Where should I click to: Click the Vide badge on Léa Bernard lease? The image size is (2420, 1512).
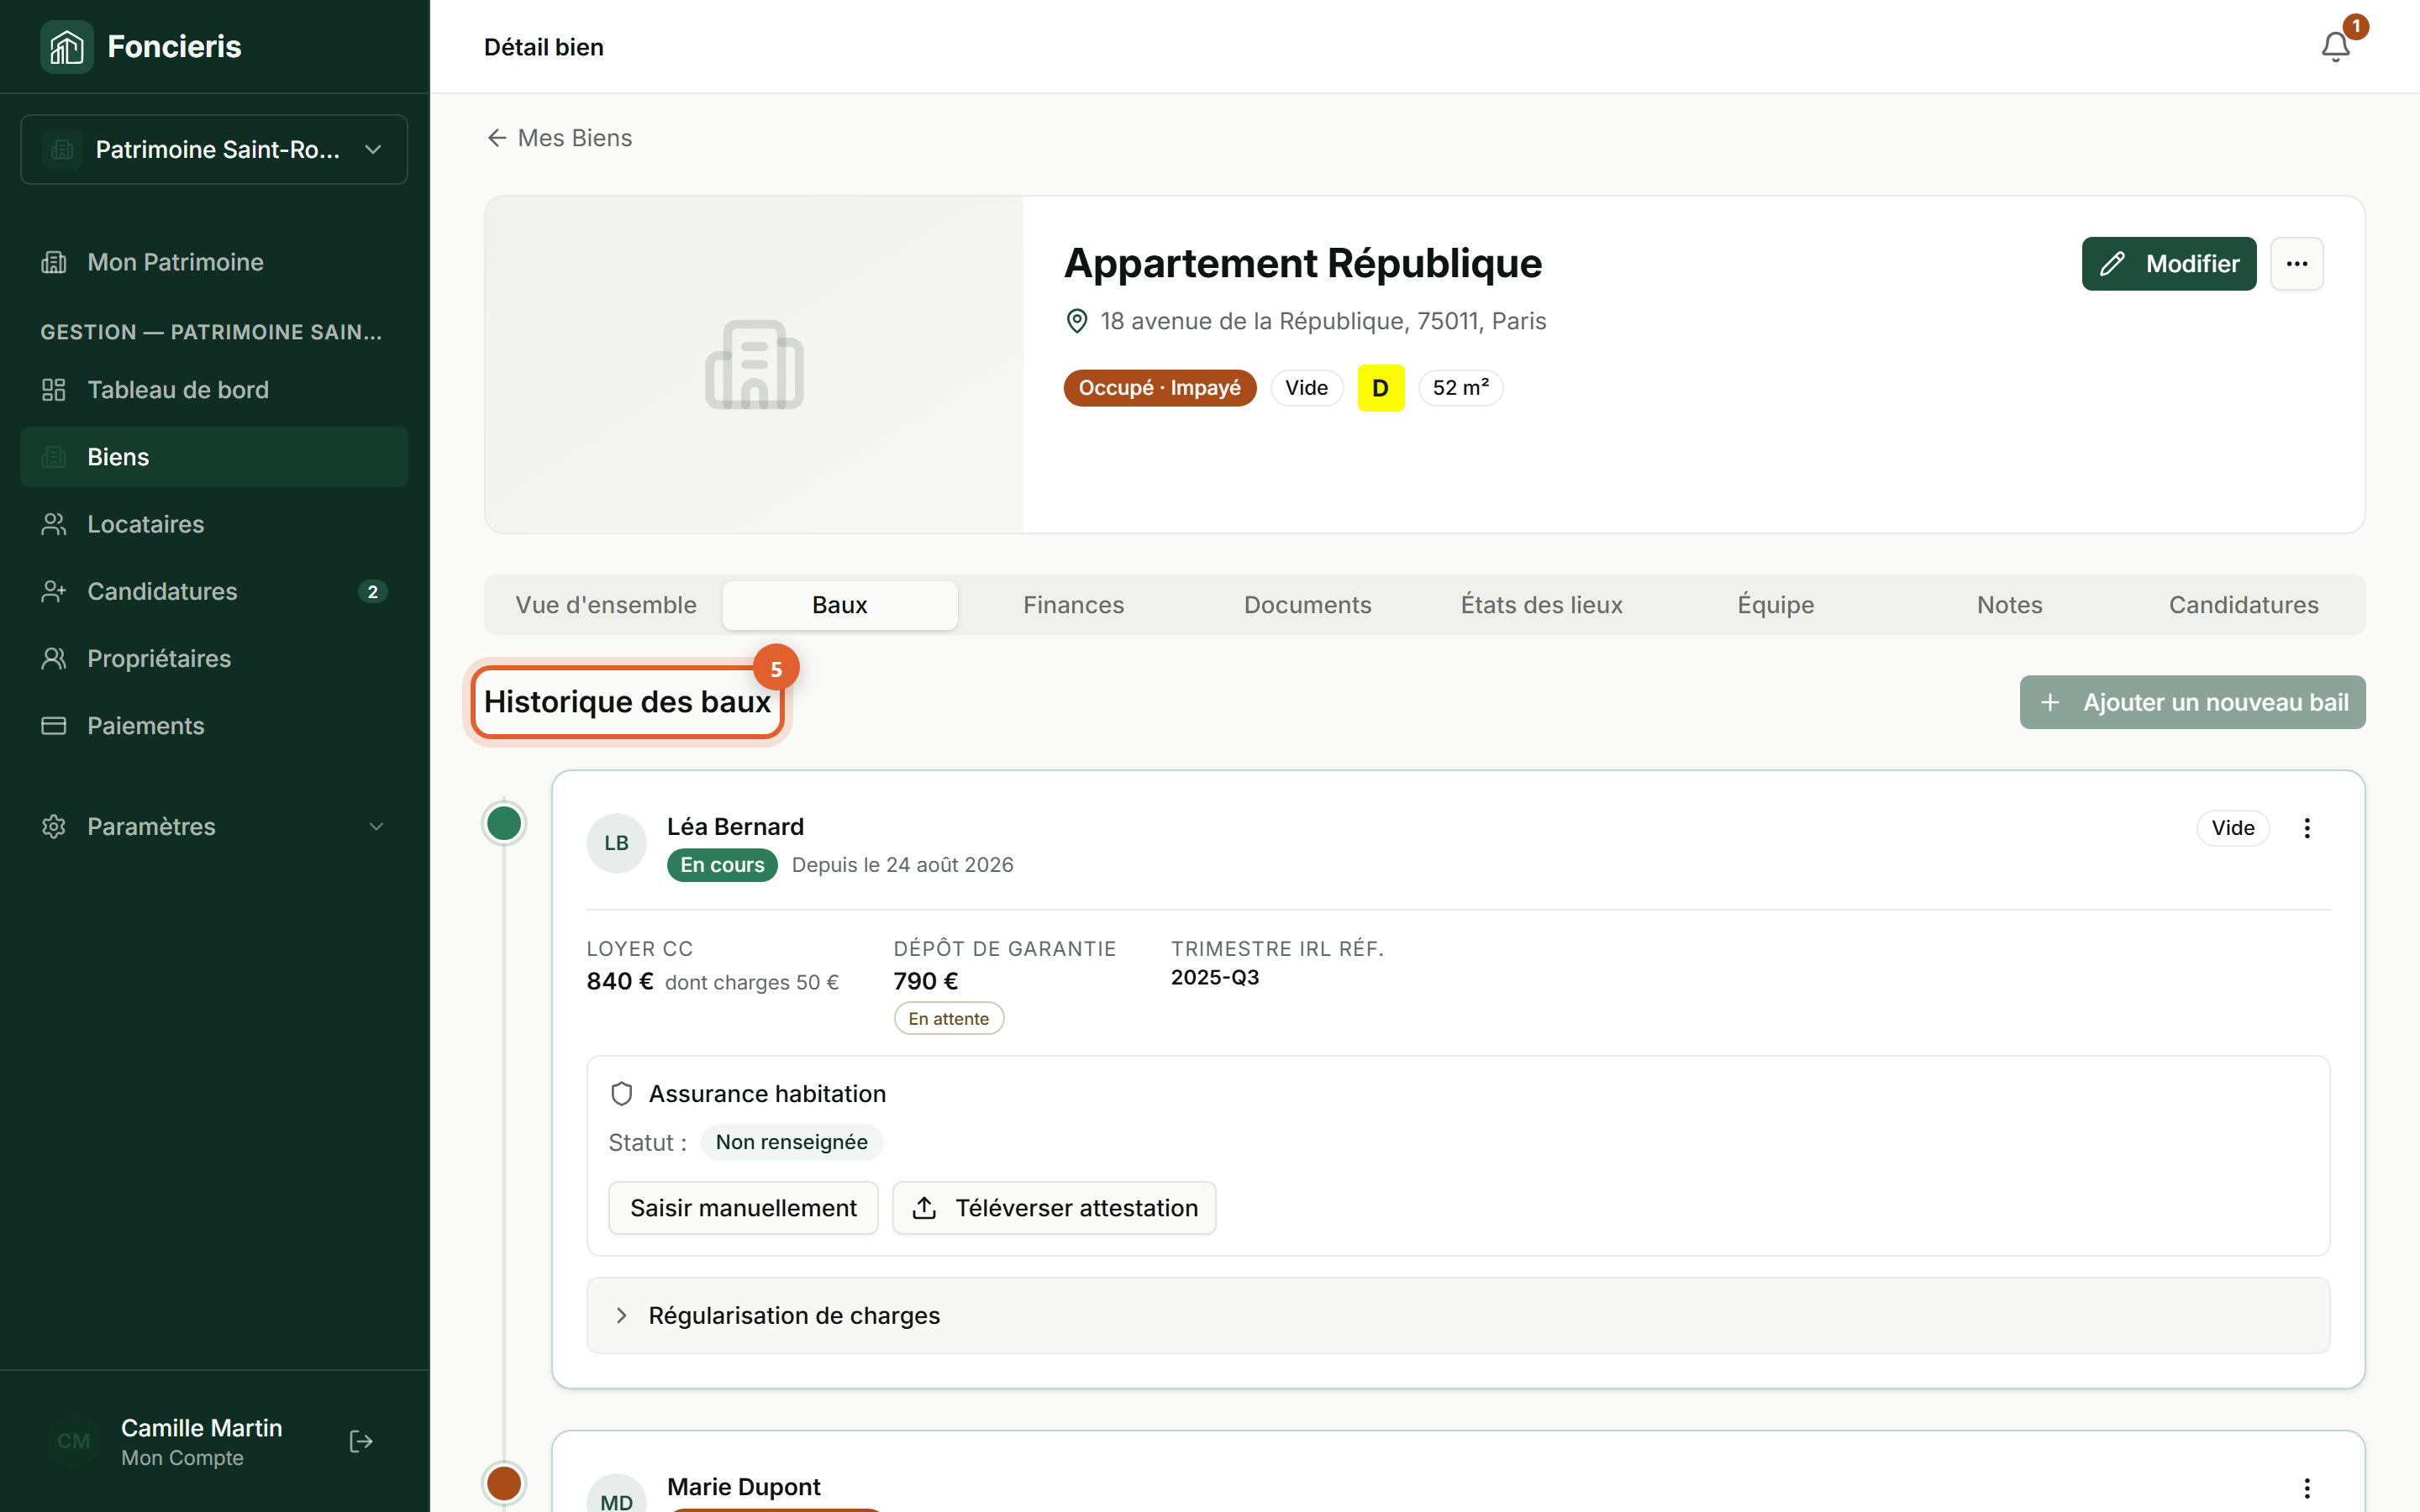coord(2232,828)
